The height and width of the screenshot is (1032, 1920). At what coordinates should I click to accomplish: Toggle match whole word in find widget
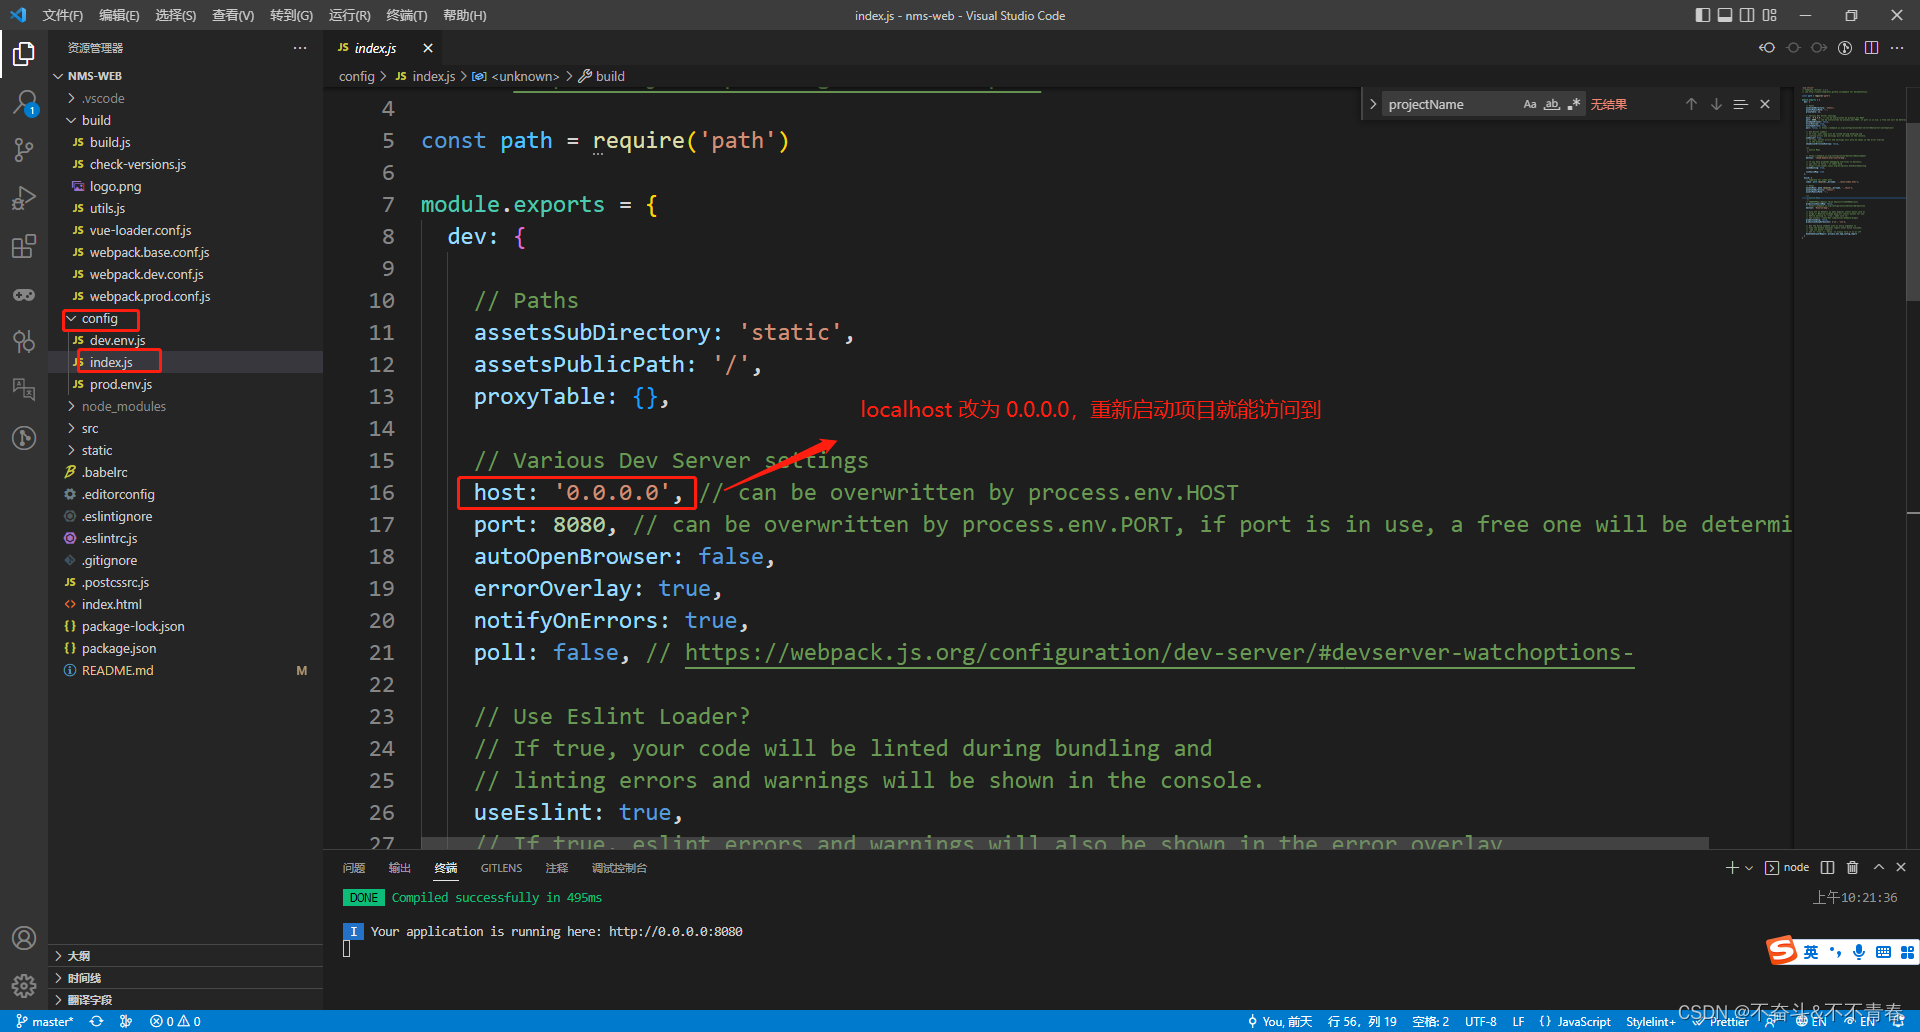click(1552, 104)
